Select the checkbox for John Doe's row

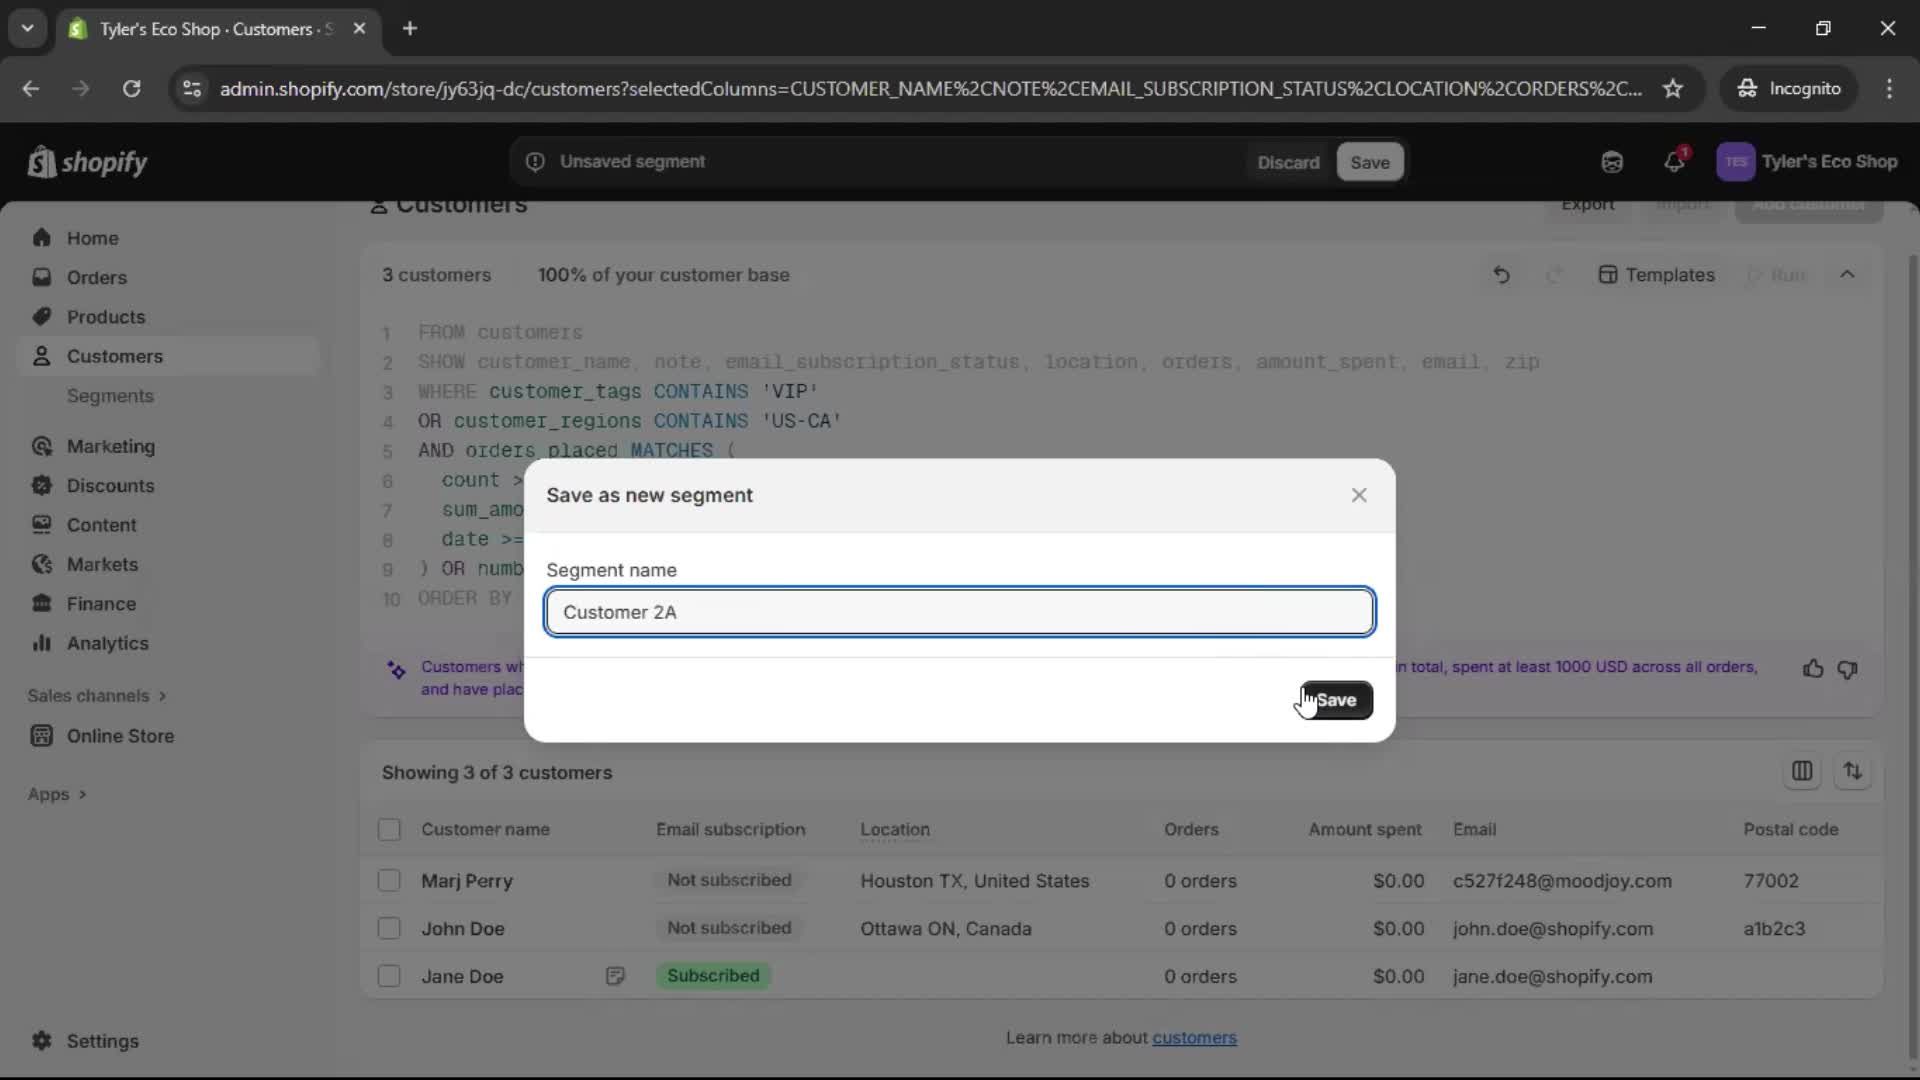[389, 928]
